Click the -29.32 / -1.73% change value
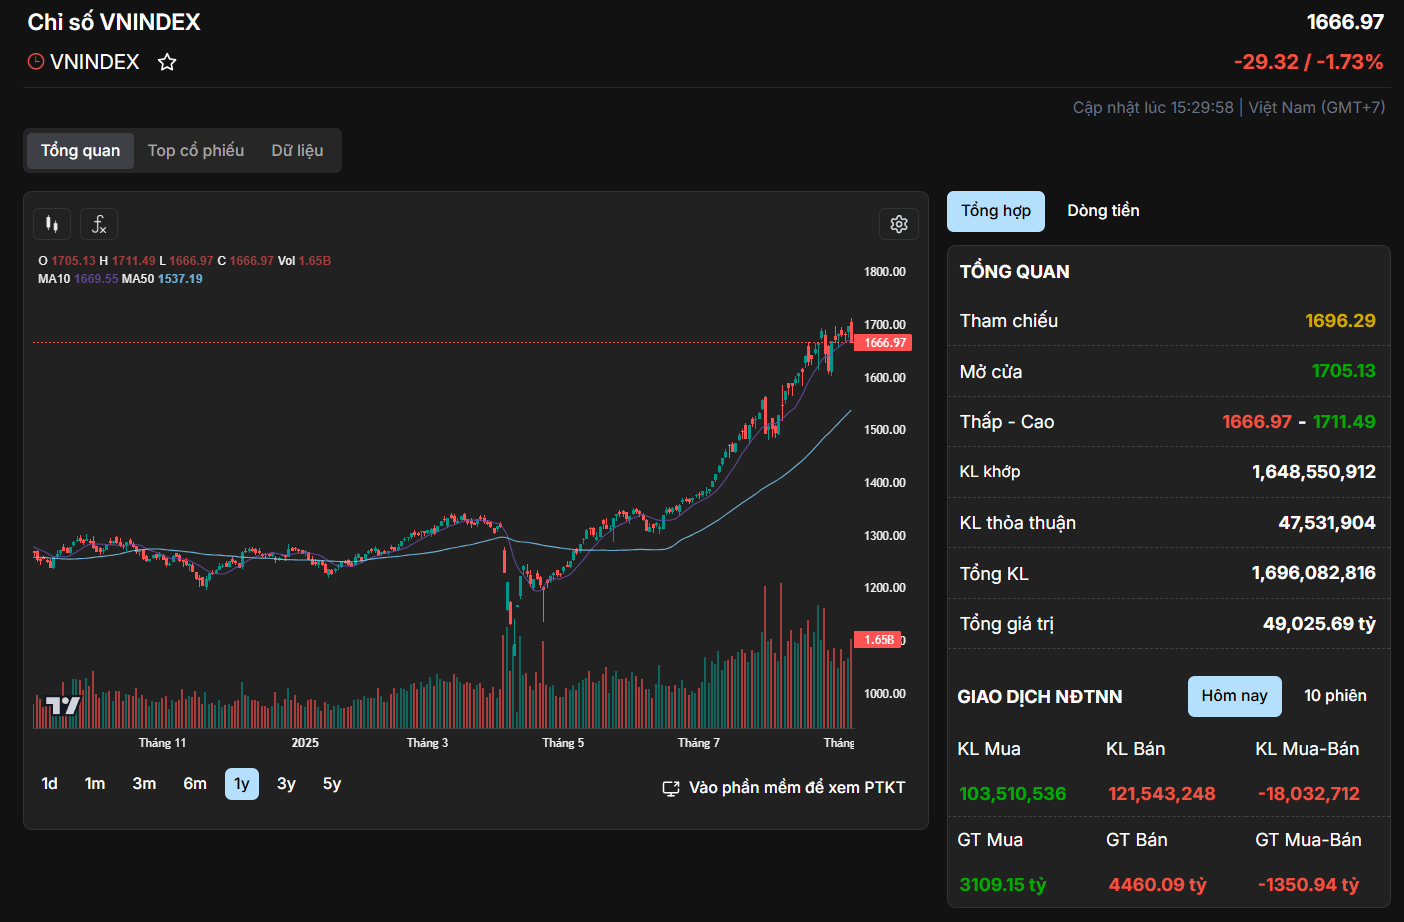 pos(1308,62)
